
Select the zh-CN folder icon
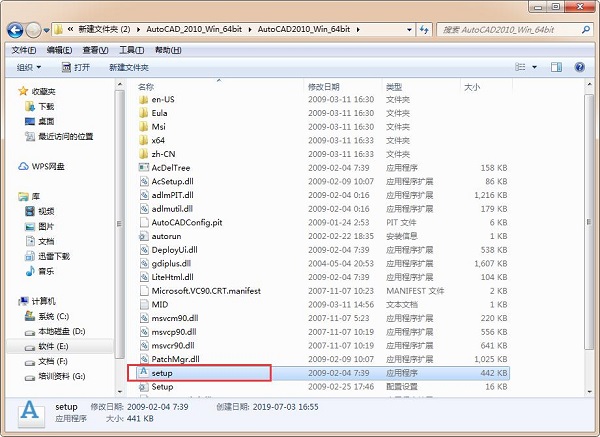coord(143,154)
